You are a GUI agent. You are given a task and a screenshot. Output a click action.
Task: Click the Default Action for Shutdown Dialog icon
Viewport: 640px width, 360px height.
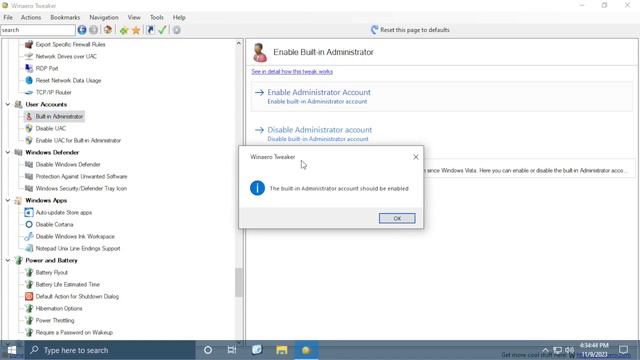click(29, 296)
